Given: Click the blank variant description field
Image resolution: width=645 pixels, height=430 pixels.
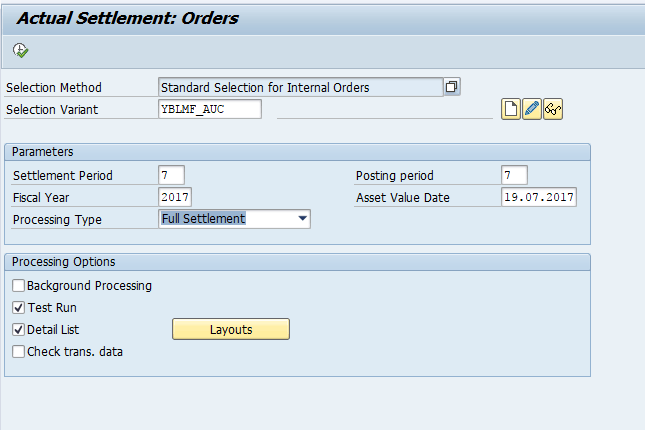Looking at the screenshot, I should pyautogui.click(x=384, y=109).
